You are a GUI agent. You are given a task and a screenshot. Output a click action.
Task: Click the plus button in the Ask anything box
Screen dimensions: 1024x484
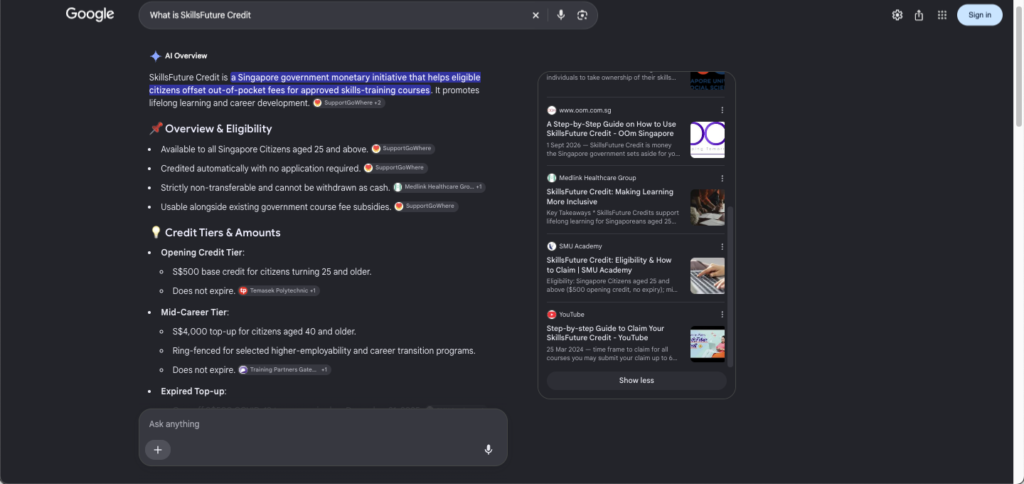coord(157,449)
